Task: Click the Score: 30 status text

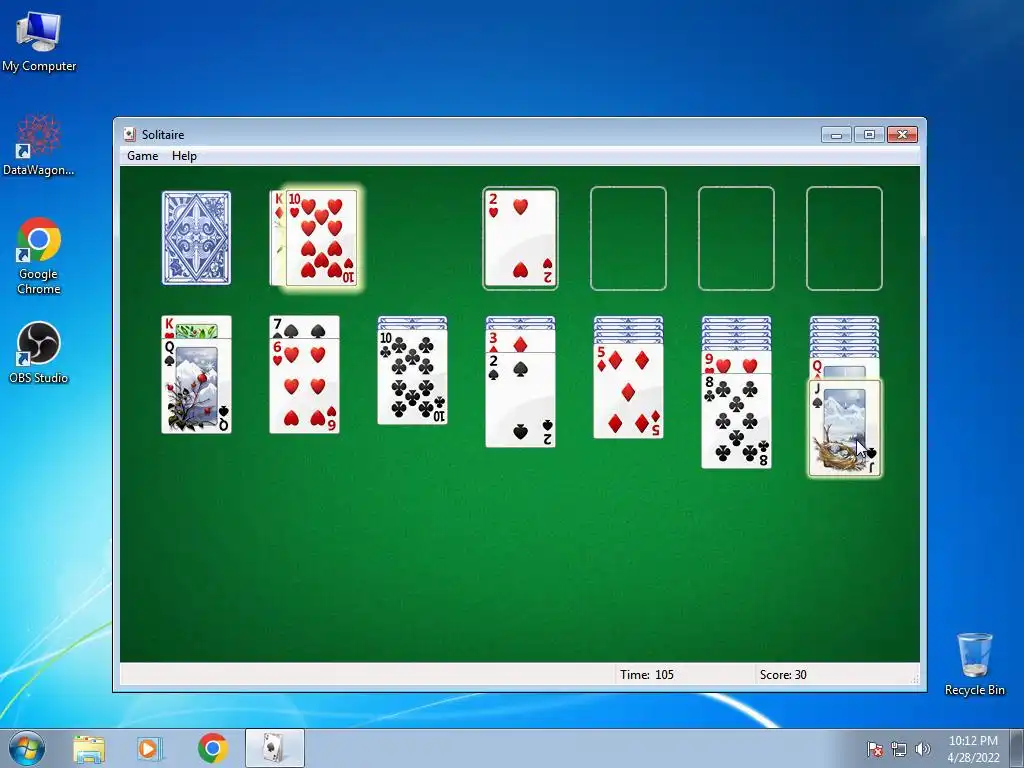Action: coord(783,675)
